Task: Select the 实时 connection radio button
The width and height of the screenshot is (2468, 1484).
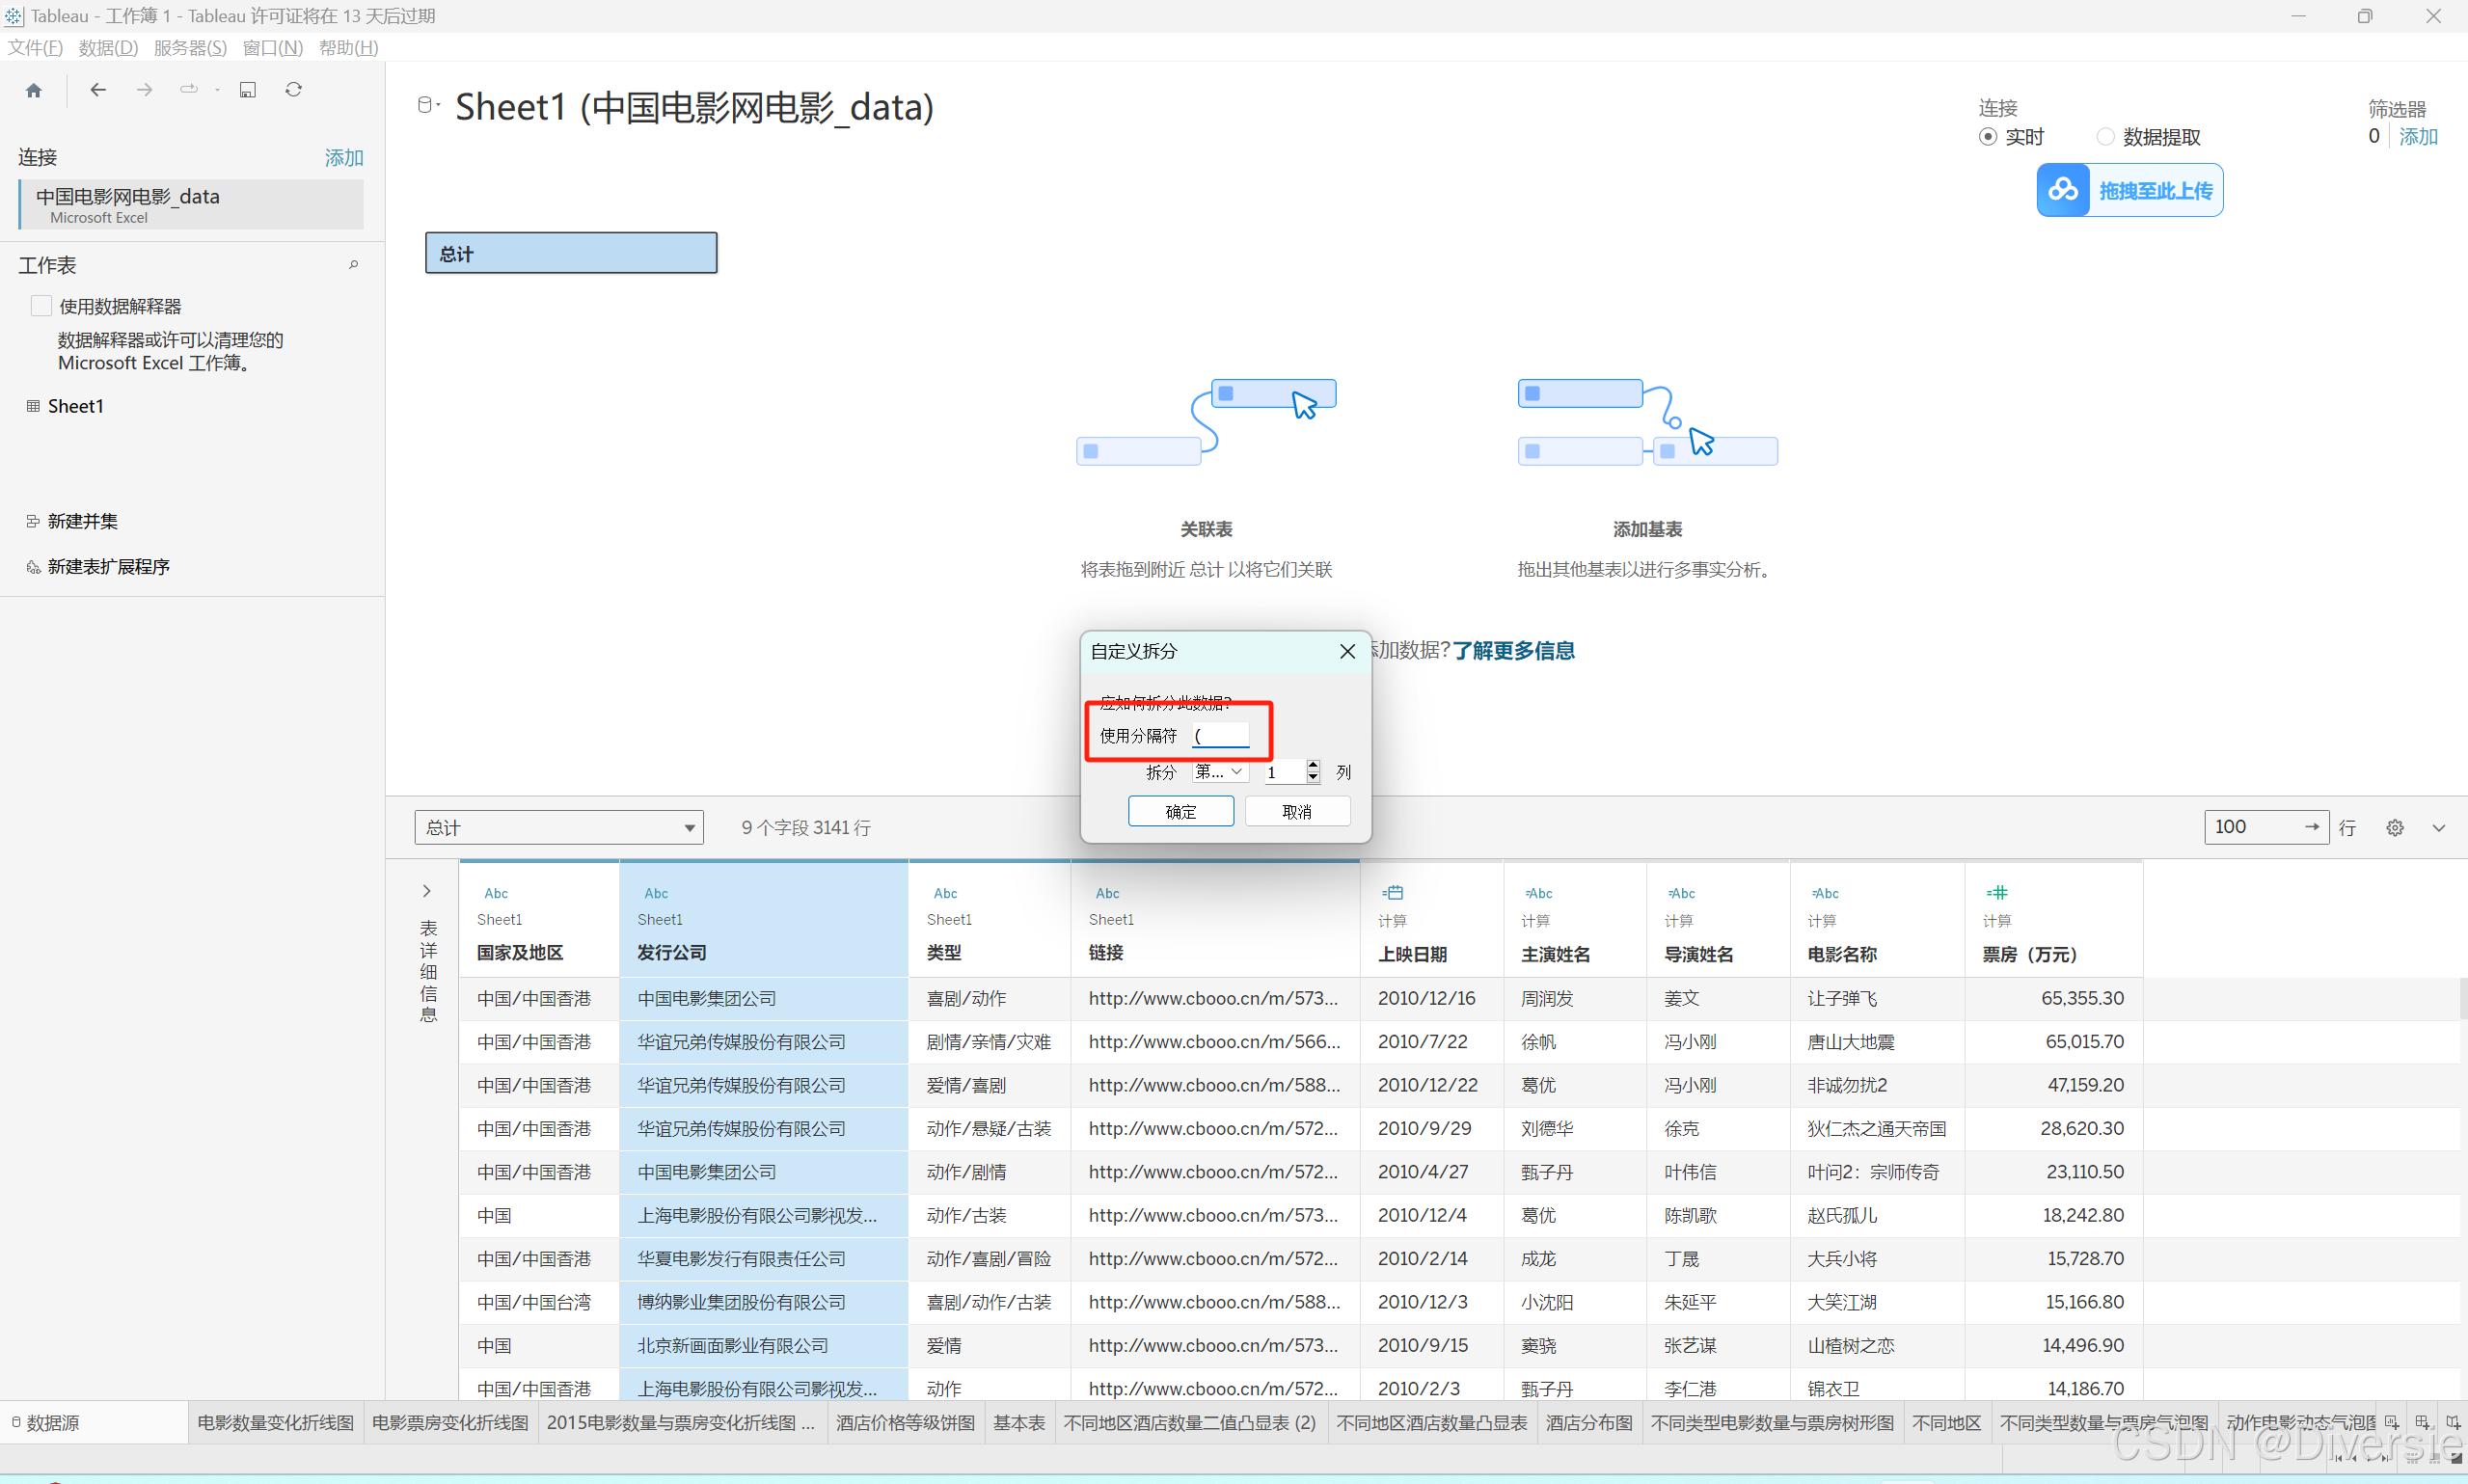Action: tap(1988, 137)
